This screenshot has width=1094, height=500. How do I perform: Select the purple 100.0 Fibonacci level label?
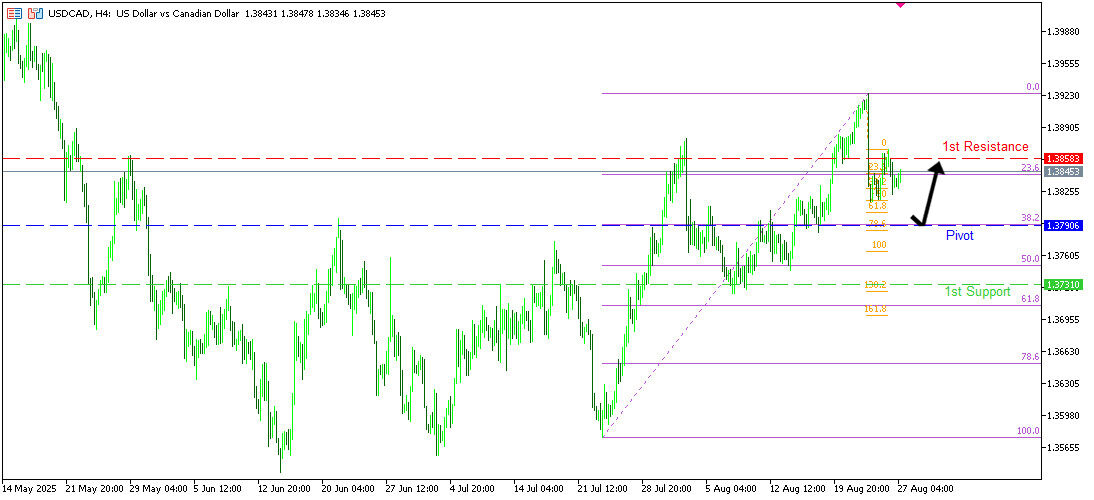tap(1028, 431)
